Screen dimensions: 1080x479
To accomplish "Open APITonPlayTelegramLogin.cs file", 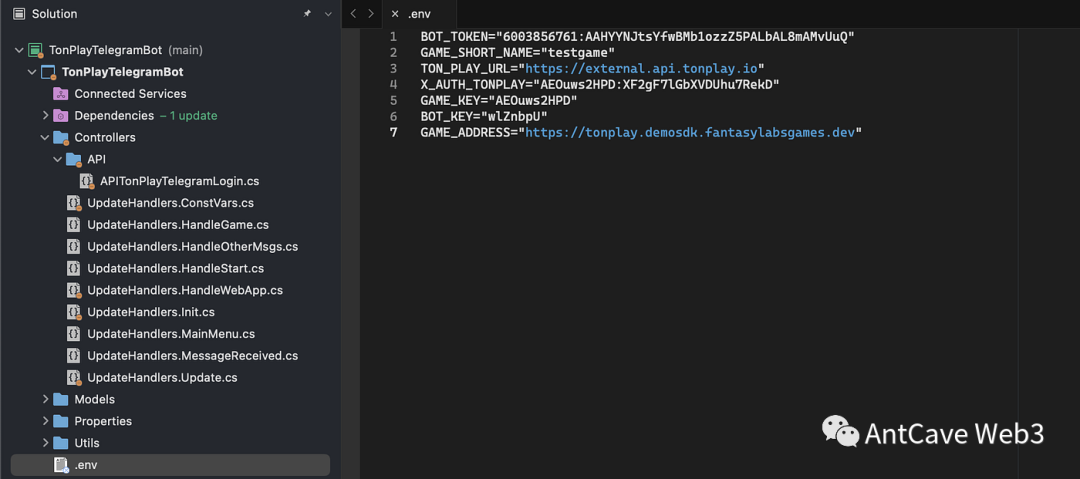I will click(179, 181).
